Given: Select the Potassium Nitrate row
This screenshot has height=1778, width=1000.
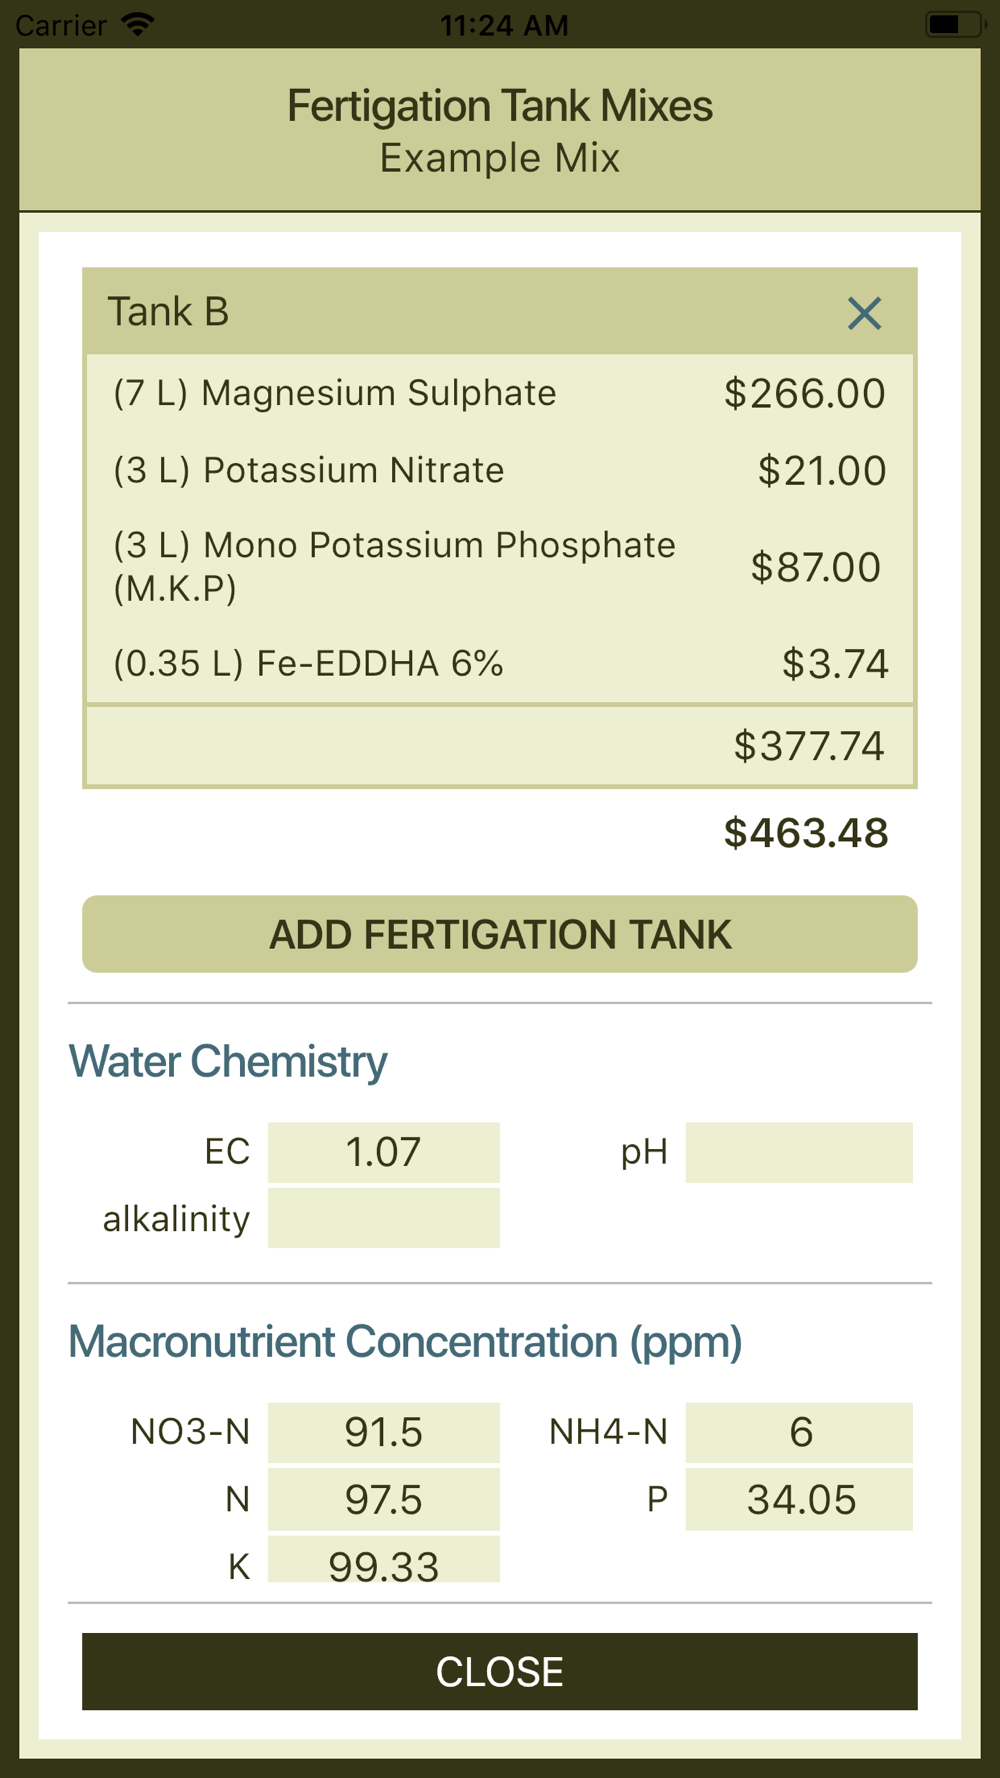Looking at the screenshot, I should point(500,470).
